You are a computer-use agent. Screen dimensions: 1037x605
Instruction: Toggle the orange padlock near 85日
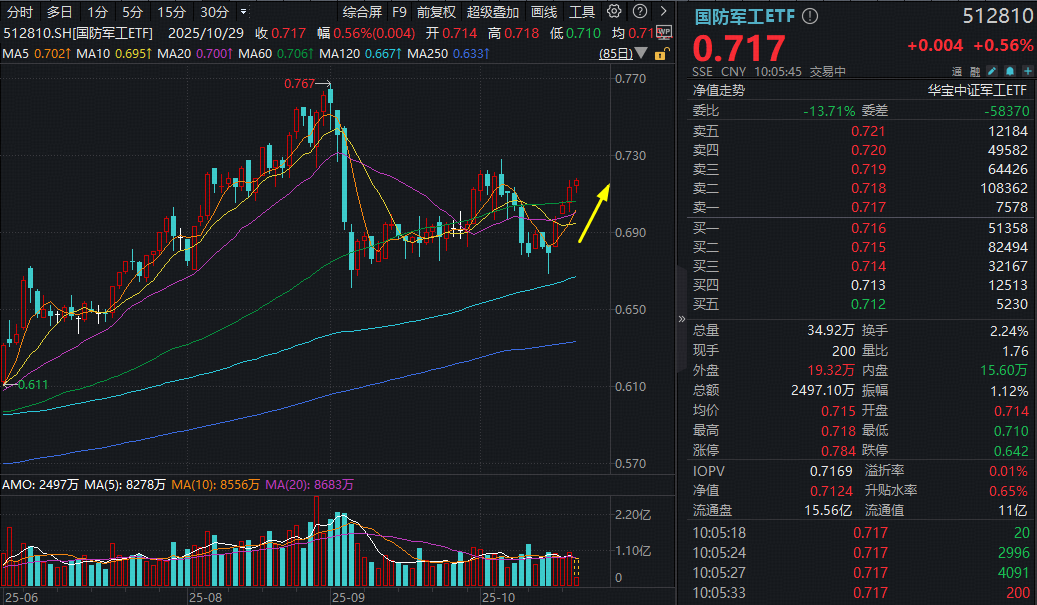point(659,52)
